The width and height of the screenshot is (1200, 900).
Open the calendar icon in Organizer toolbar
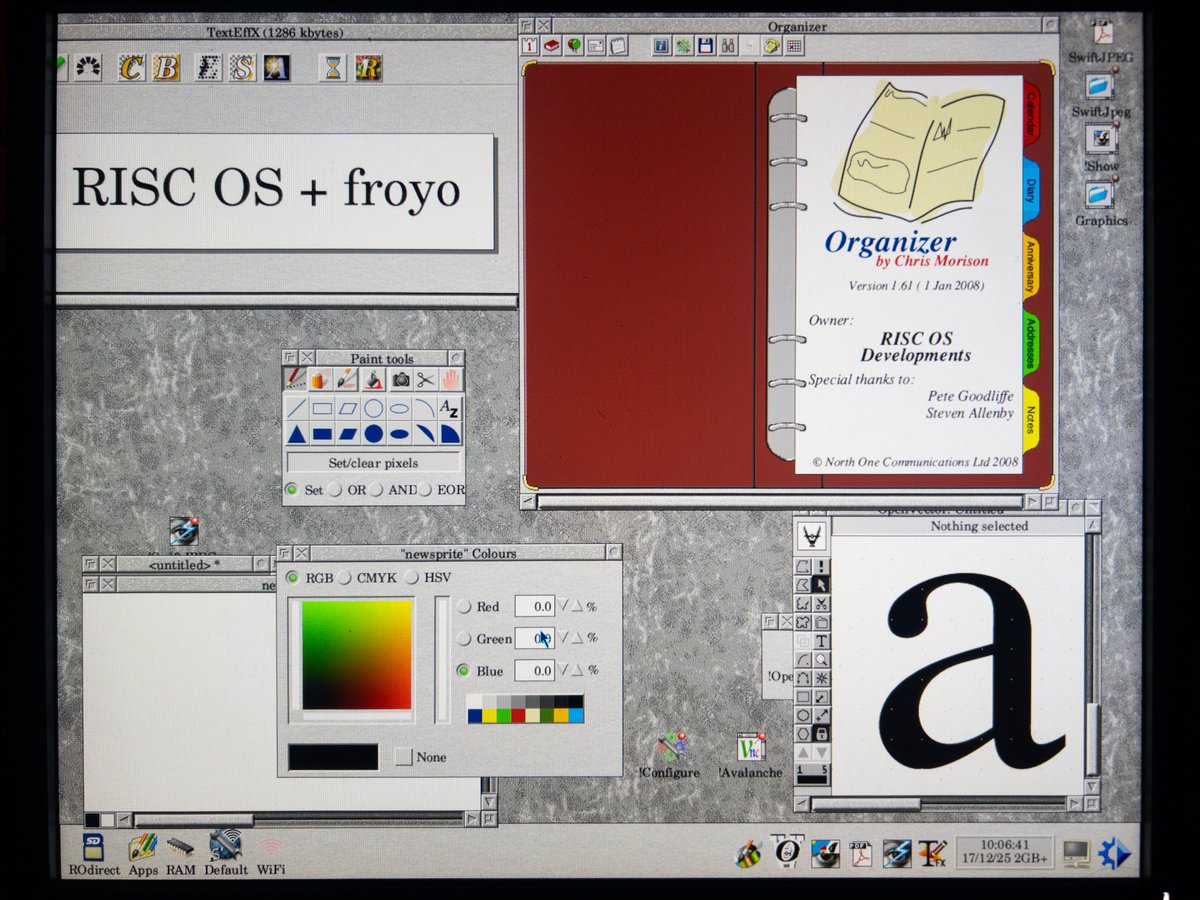530,46
